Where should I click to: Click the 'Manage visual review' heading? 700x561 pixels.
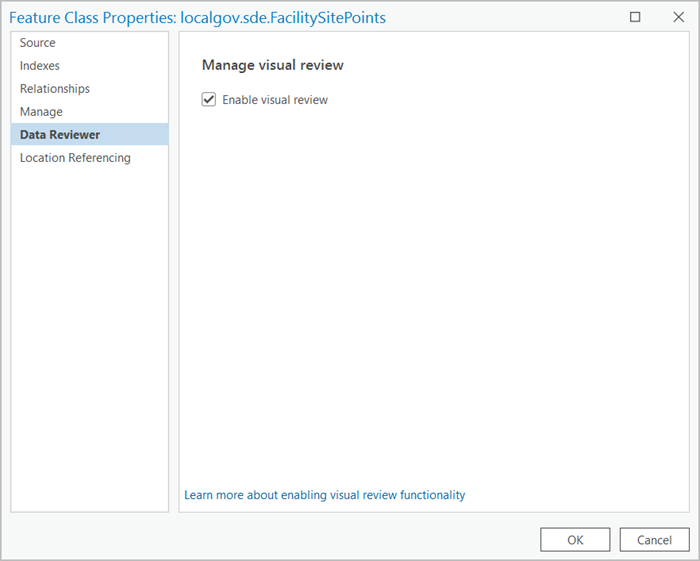point(273,65)
